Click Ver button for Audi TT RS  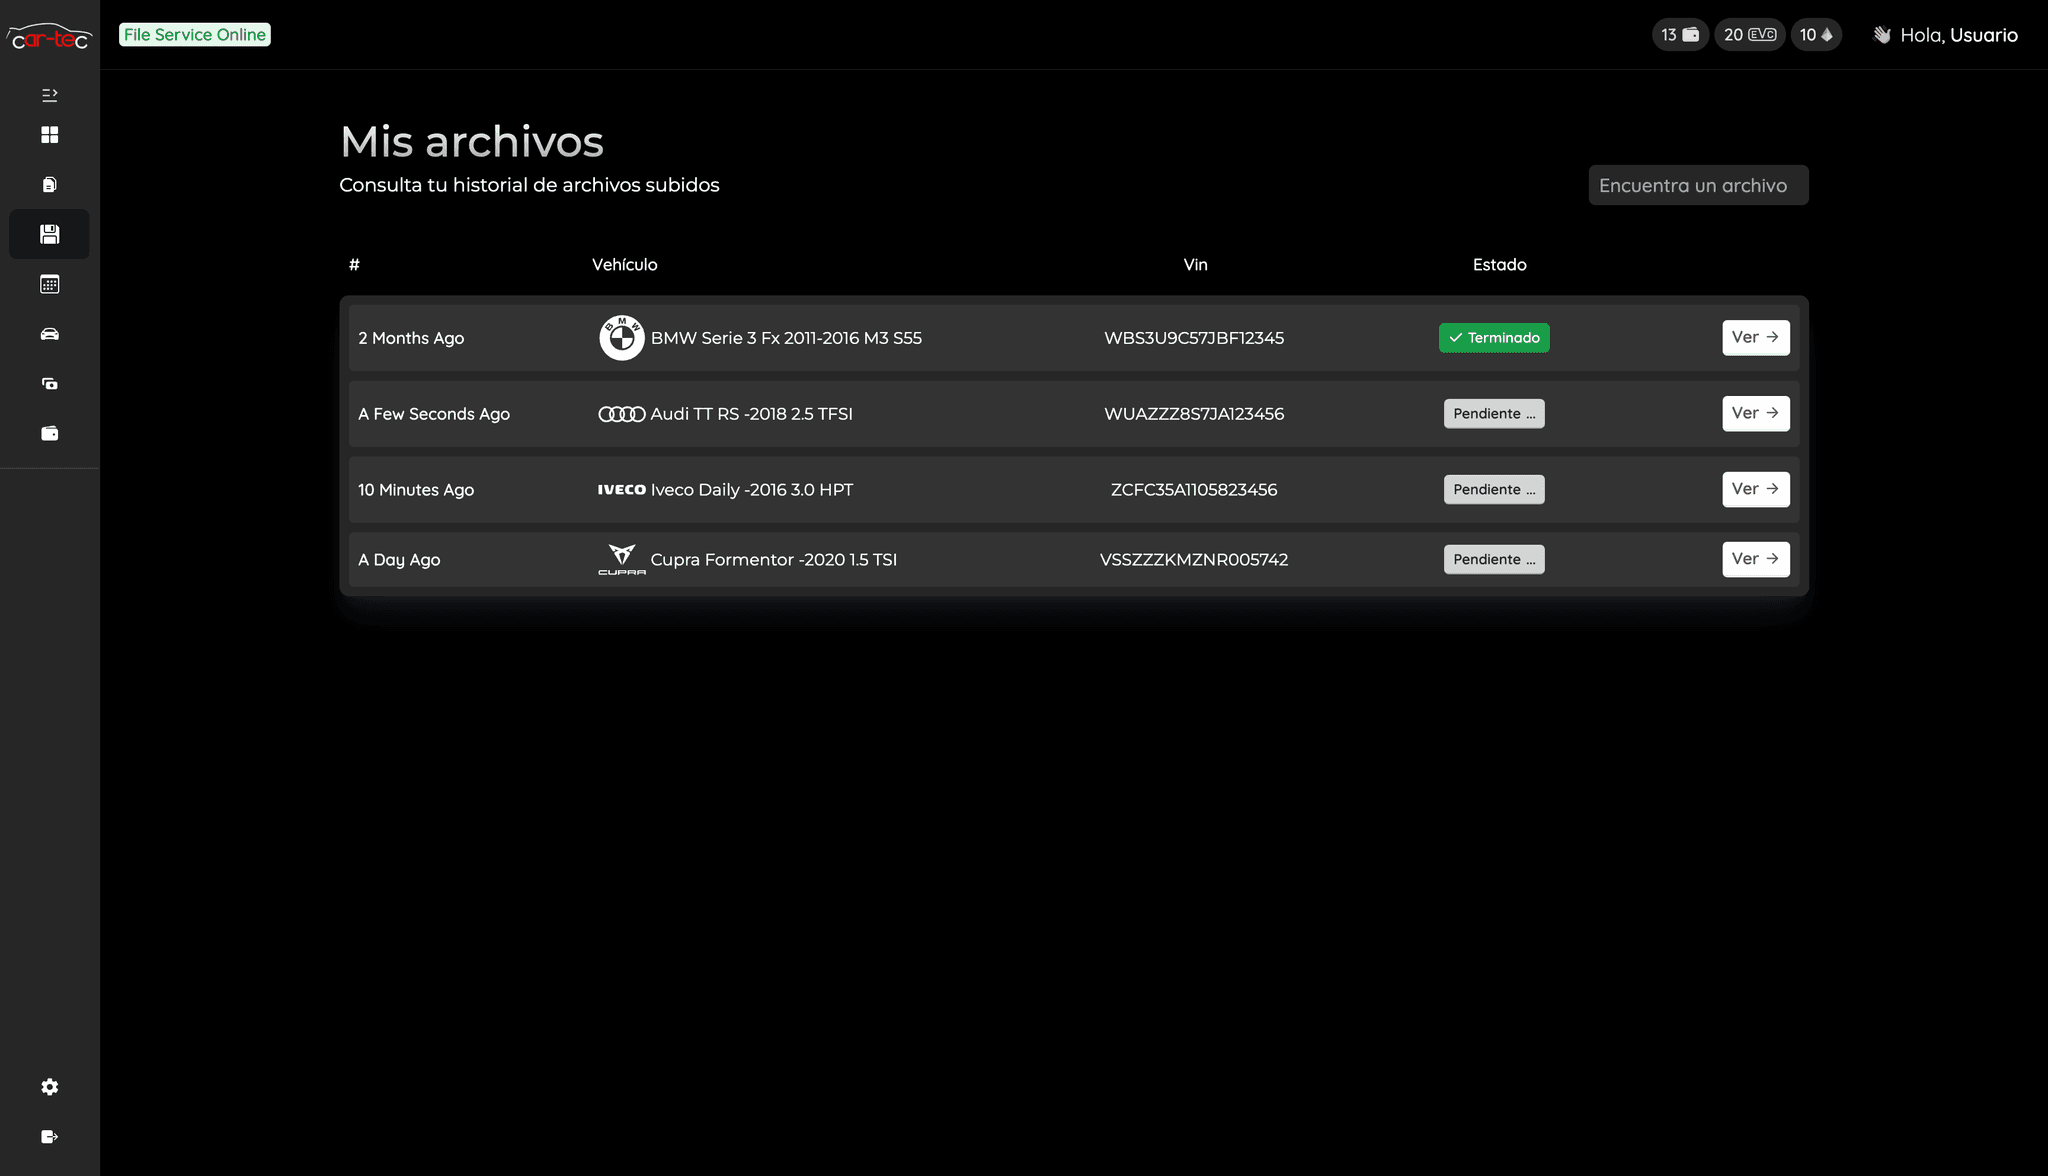(1755, 413)
